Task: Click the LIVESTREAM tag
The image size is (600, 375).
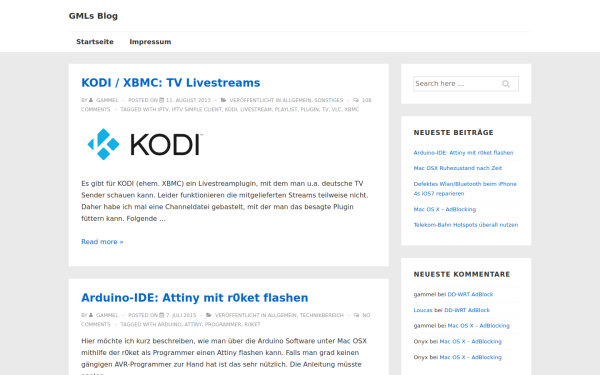Action: (x=256, y=109)
